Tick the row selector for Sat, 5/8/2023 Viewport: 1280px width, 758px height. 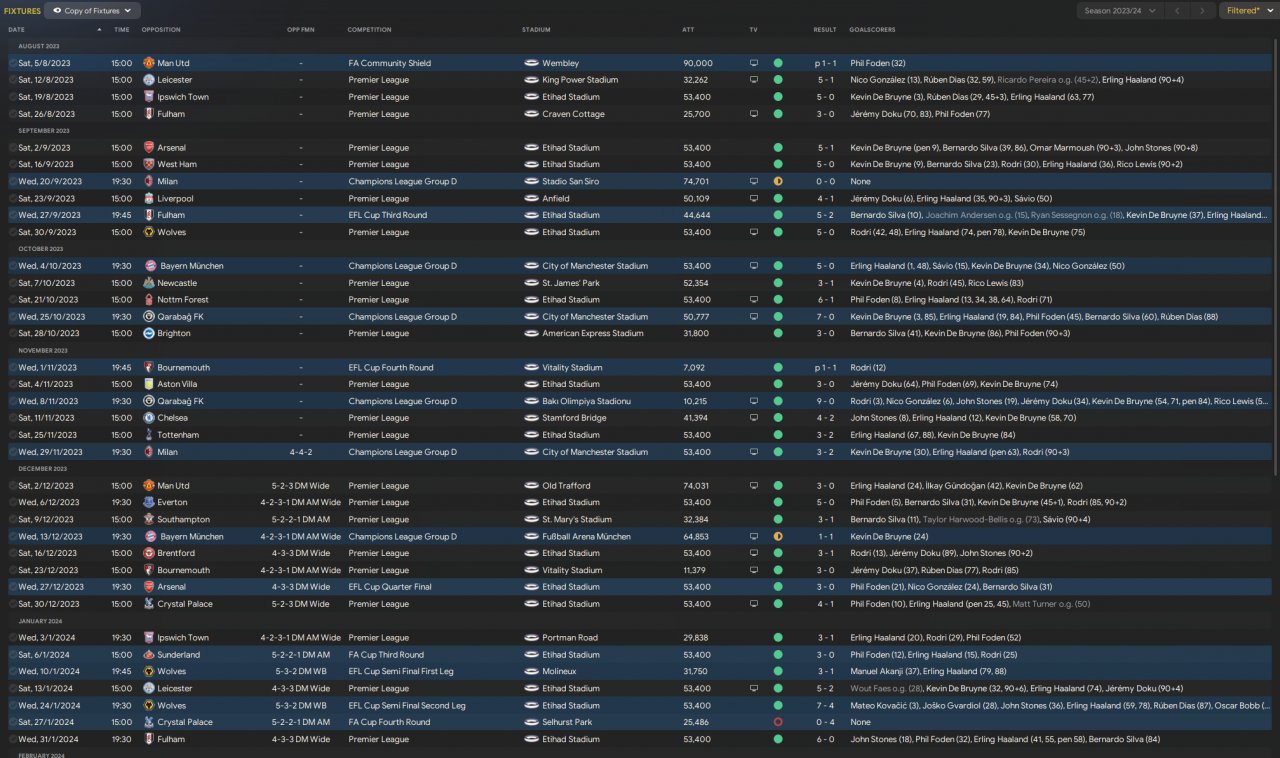13,63
